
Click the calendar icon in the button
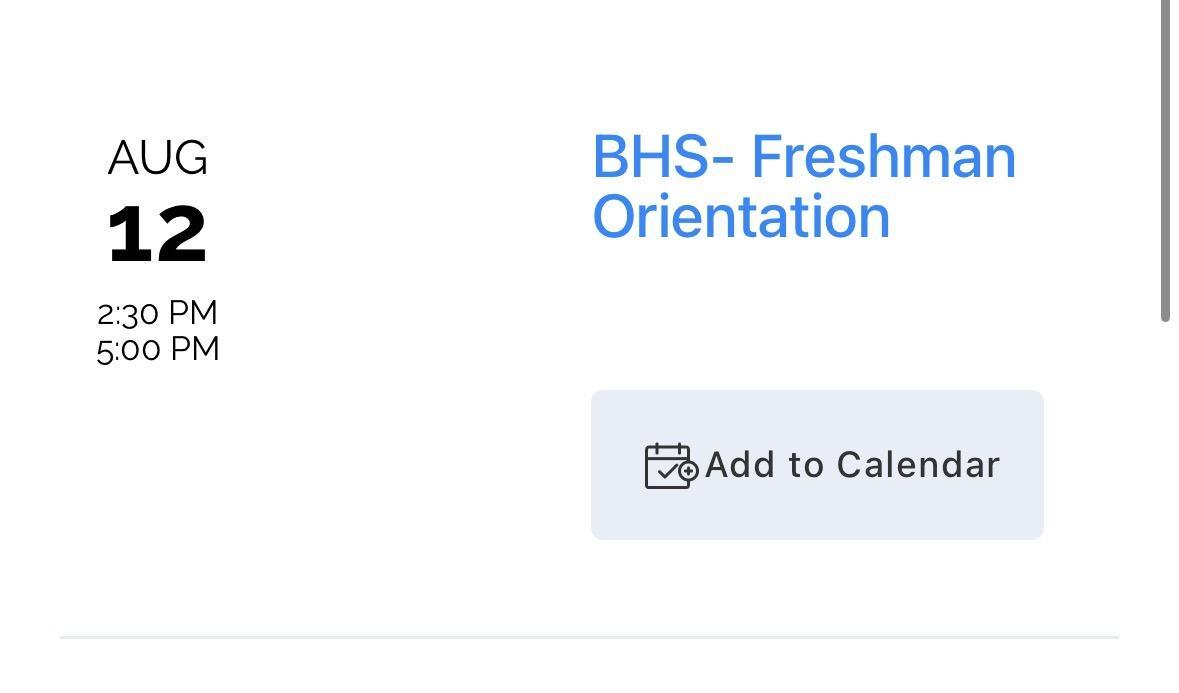[x=669, y=466]
